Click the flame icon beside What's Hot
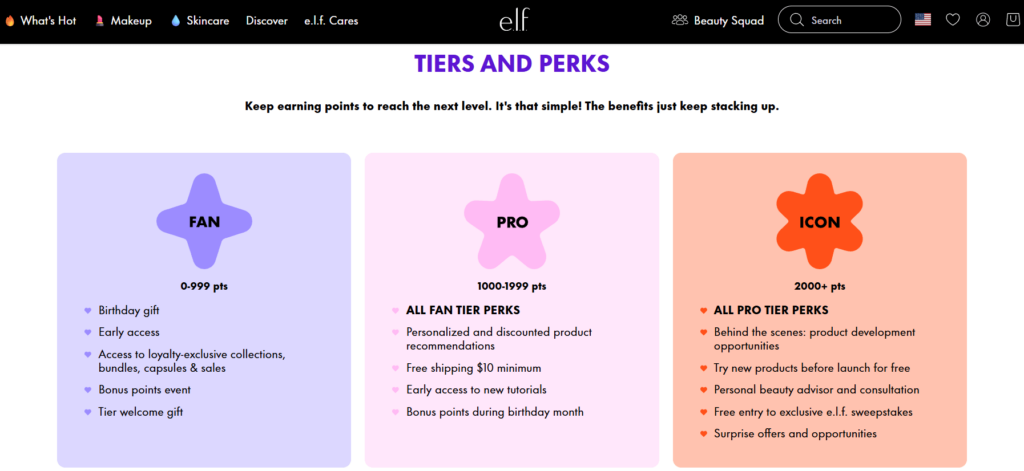The width and height of the screenshot is (1024, 471). [x=10, y=20]
